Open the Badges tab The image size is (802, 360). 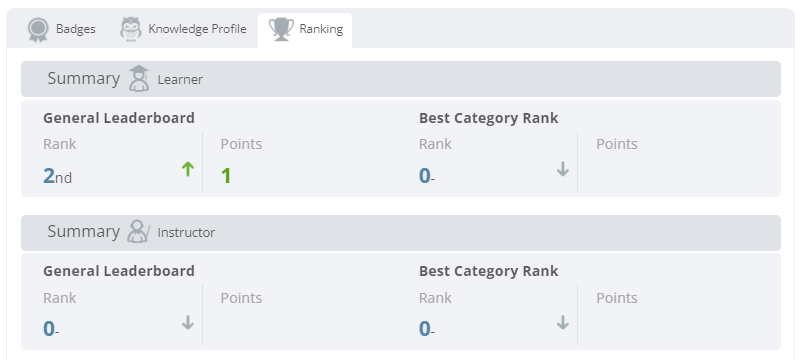[61, 29]
